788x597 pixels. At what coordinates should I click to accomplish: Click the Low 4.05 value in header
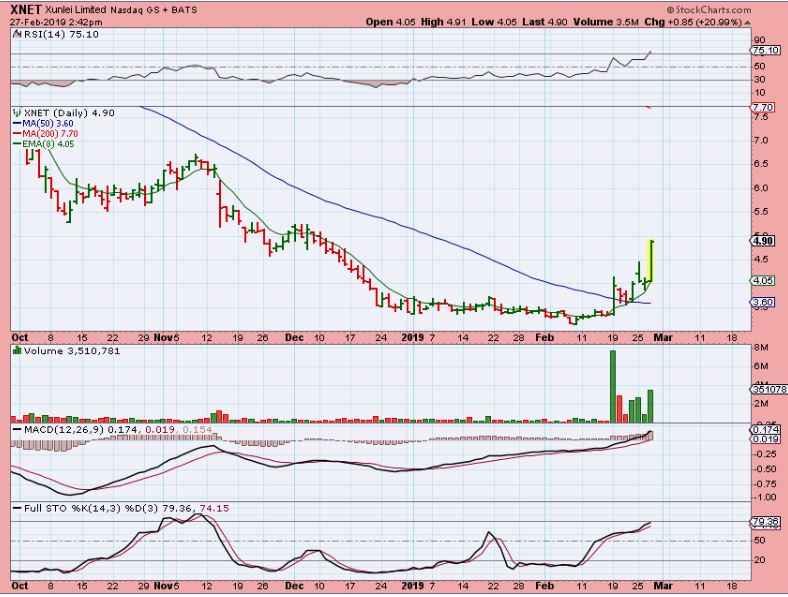point(495,22)
